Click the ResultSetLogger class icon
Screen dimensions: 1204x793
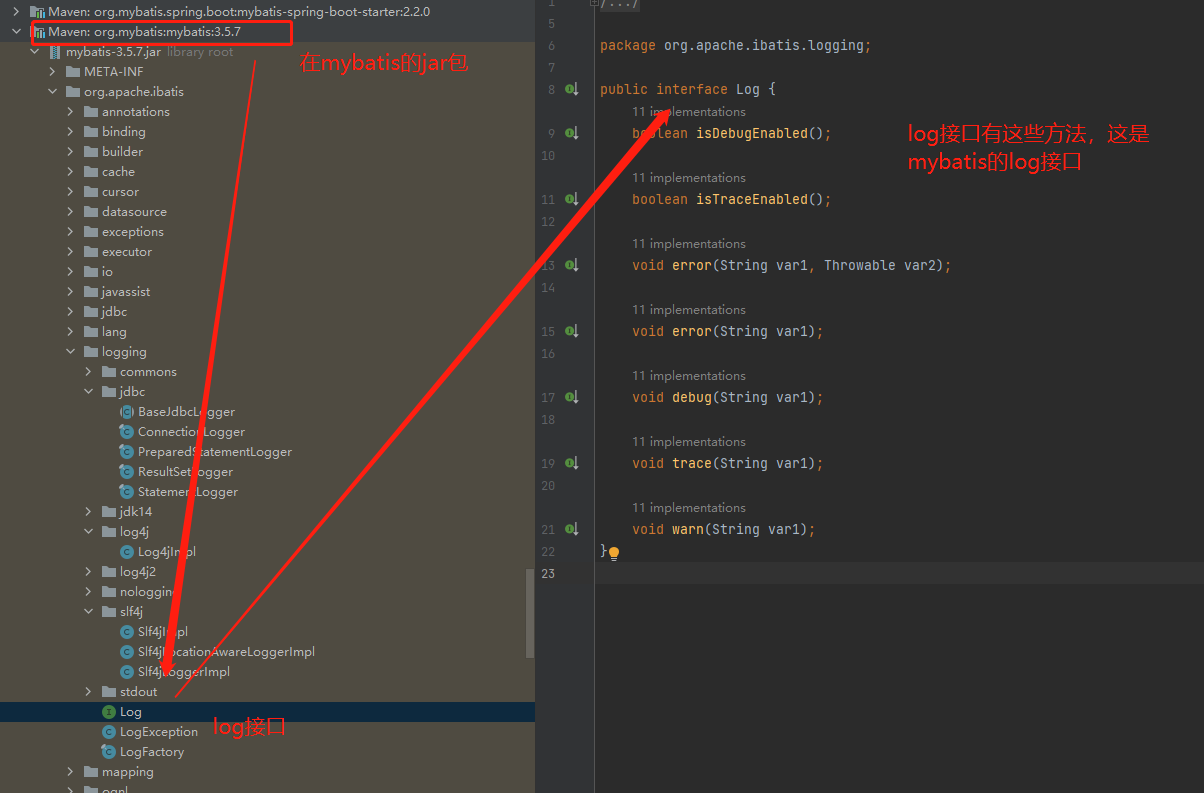coord(127,472)
